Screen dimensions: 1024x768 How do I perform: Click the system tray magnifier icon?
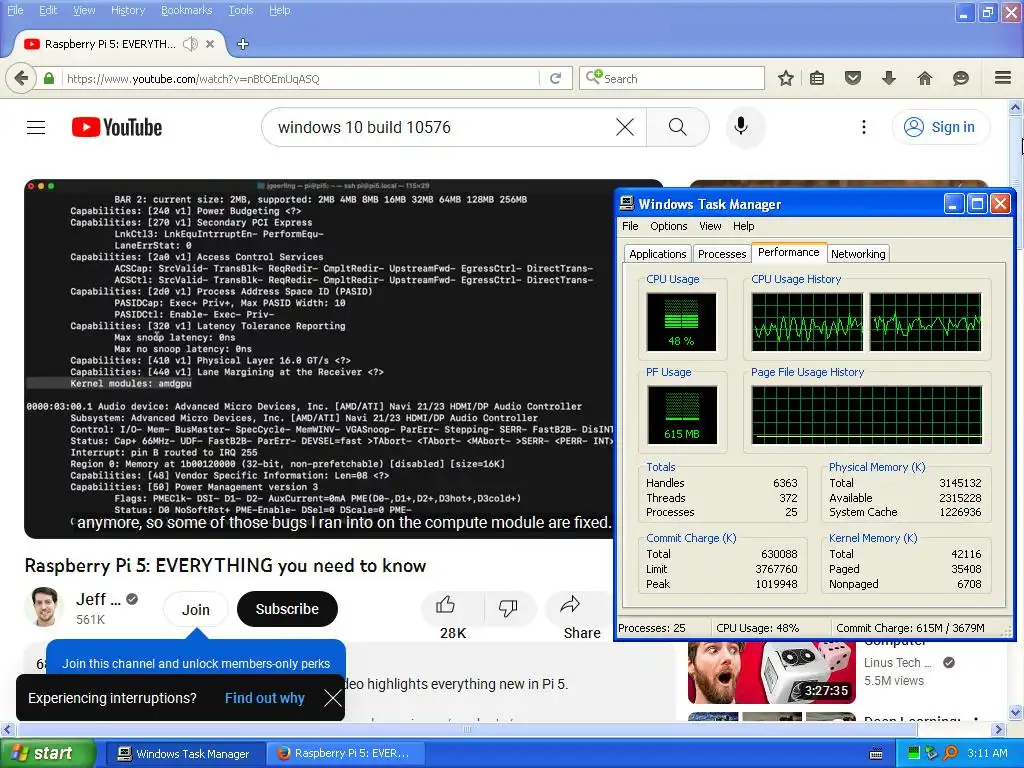[950, 753]
